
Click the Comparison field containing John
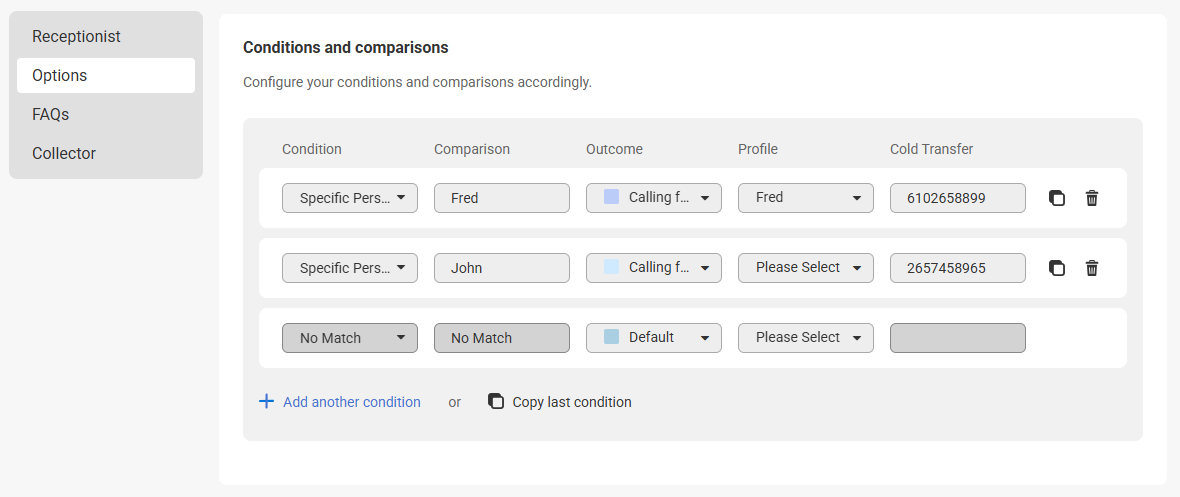pos(502,268)
